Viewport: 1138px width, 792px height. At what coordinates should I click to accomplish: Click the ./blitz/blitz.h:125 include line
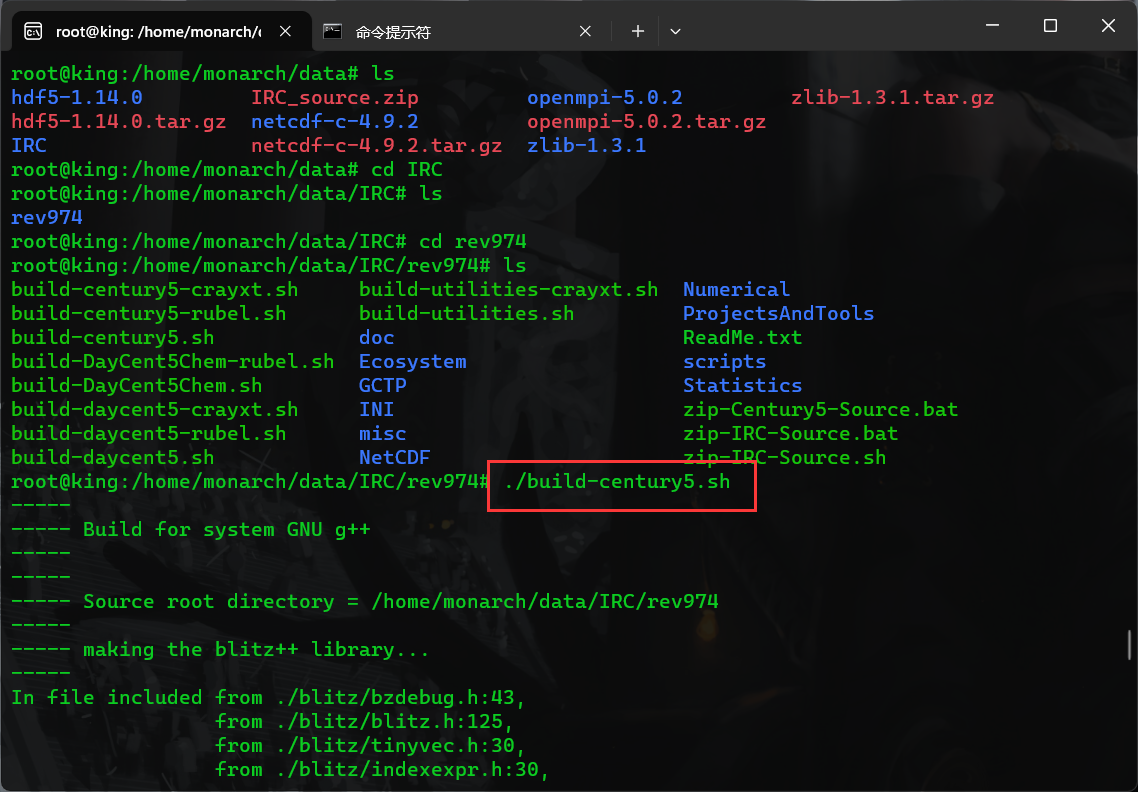coord(394,721)
